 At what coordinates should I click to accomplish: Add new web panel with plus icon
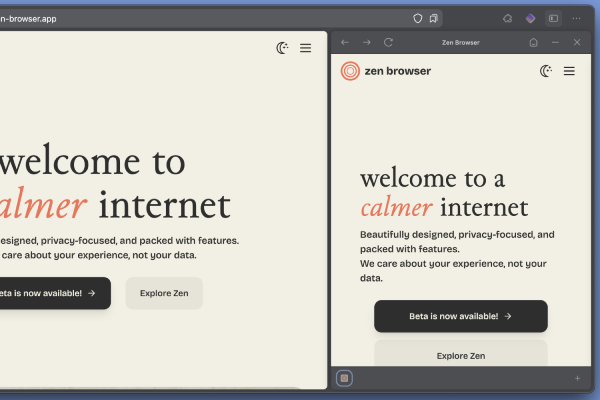pyautogui.click(x=577, y=379)
